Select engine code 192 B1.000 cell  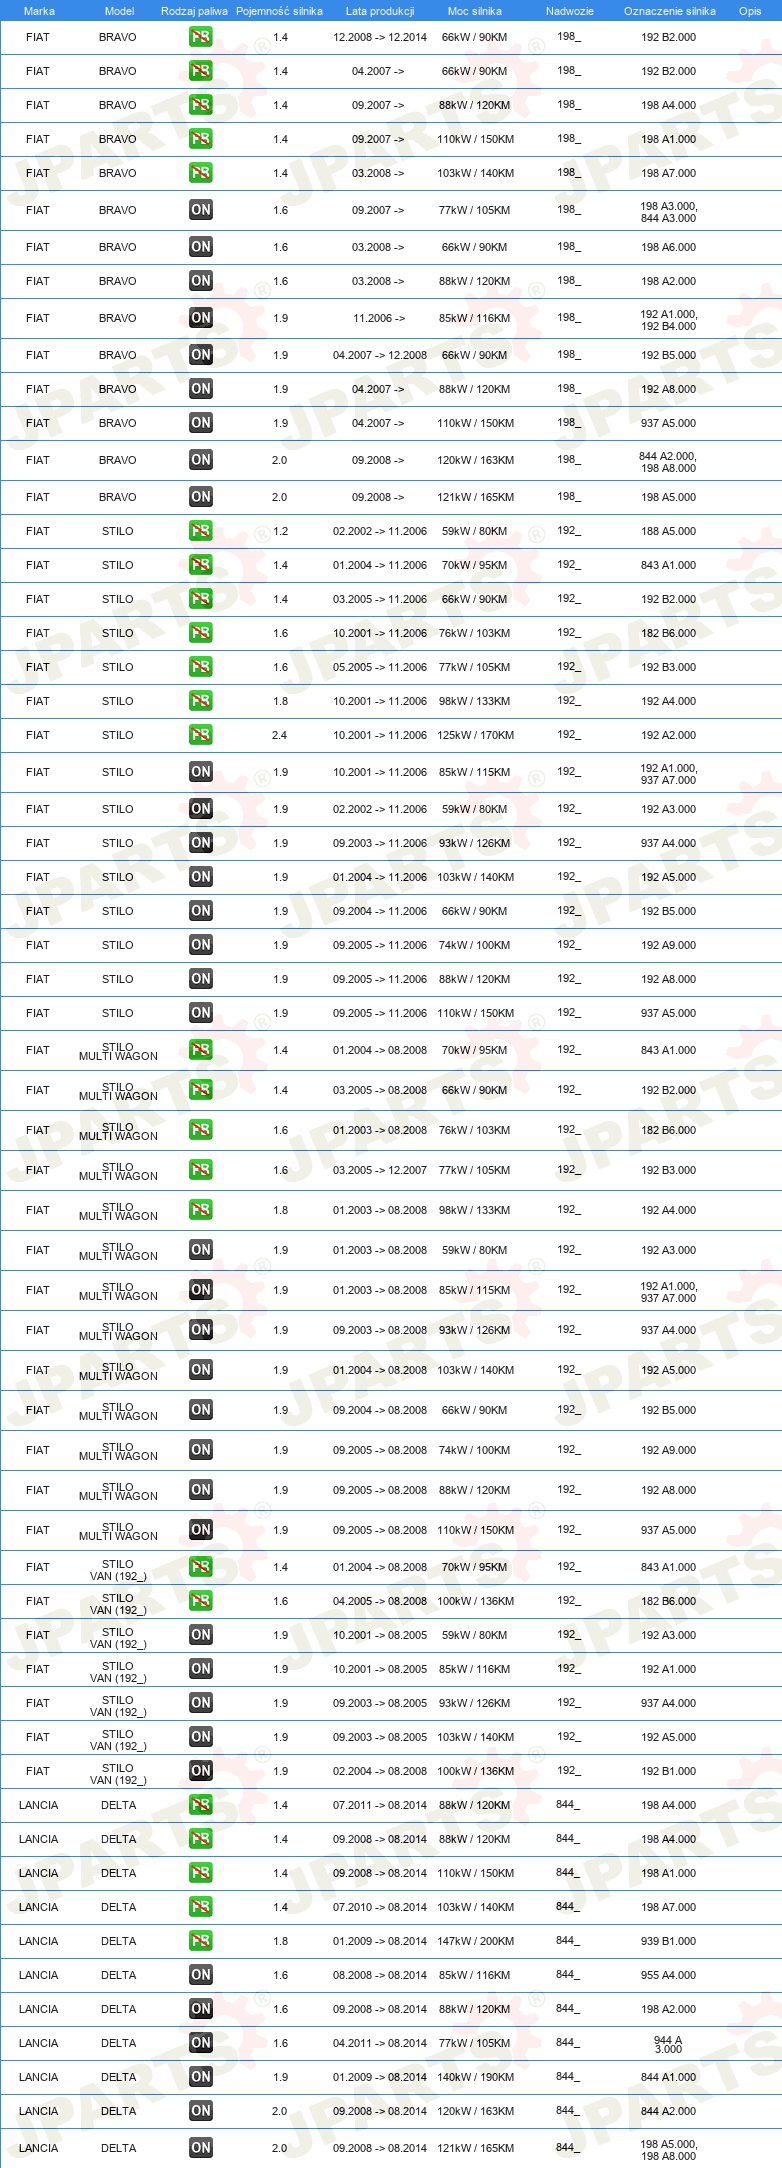pyautogui.click(x=669, y=1771)
